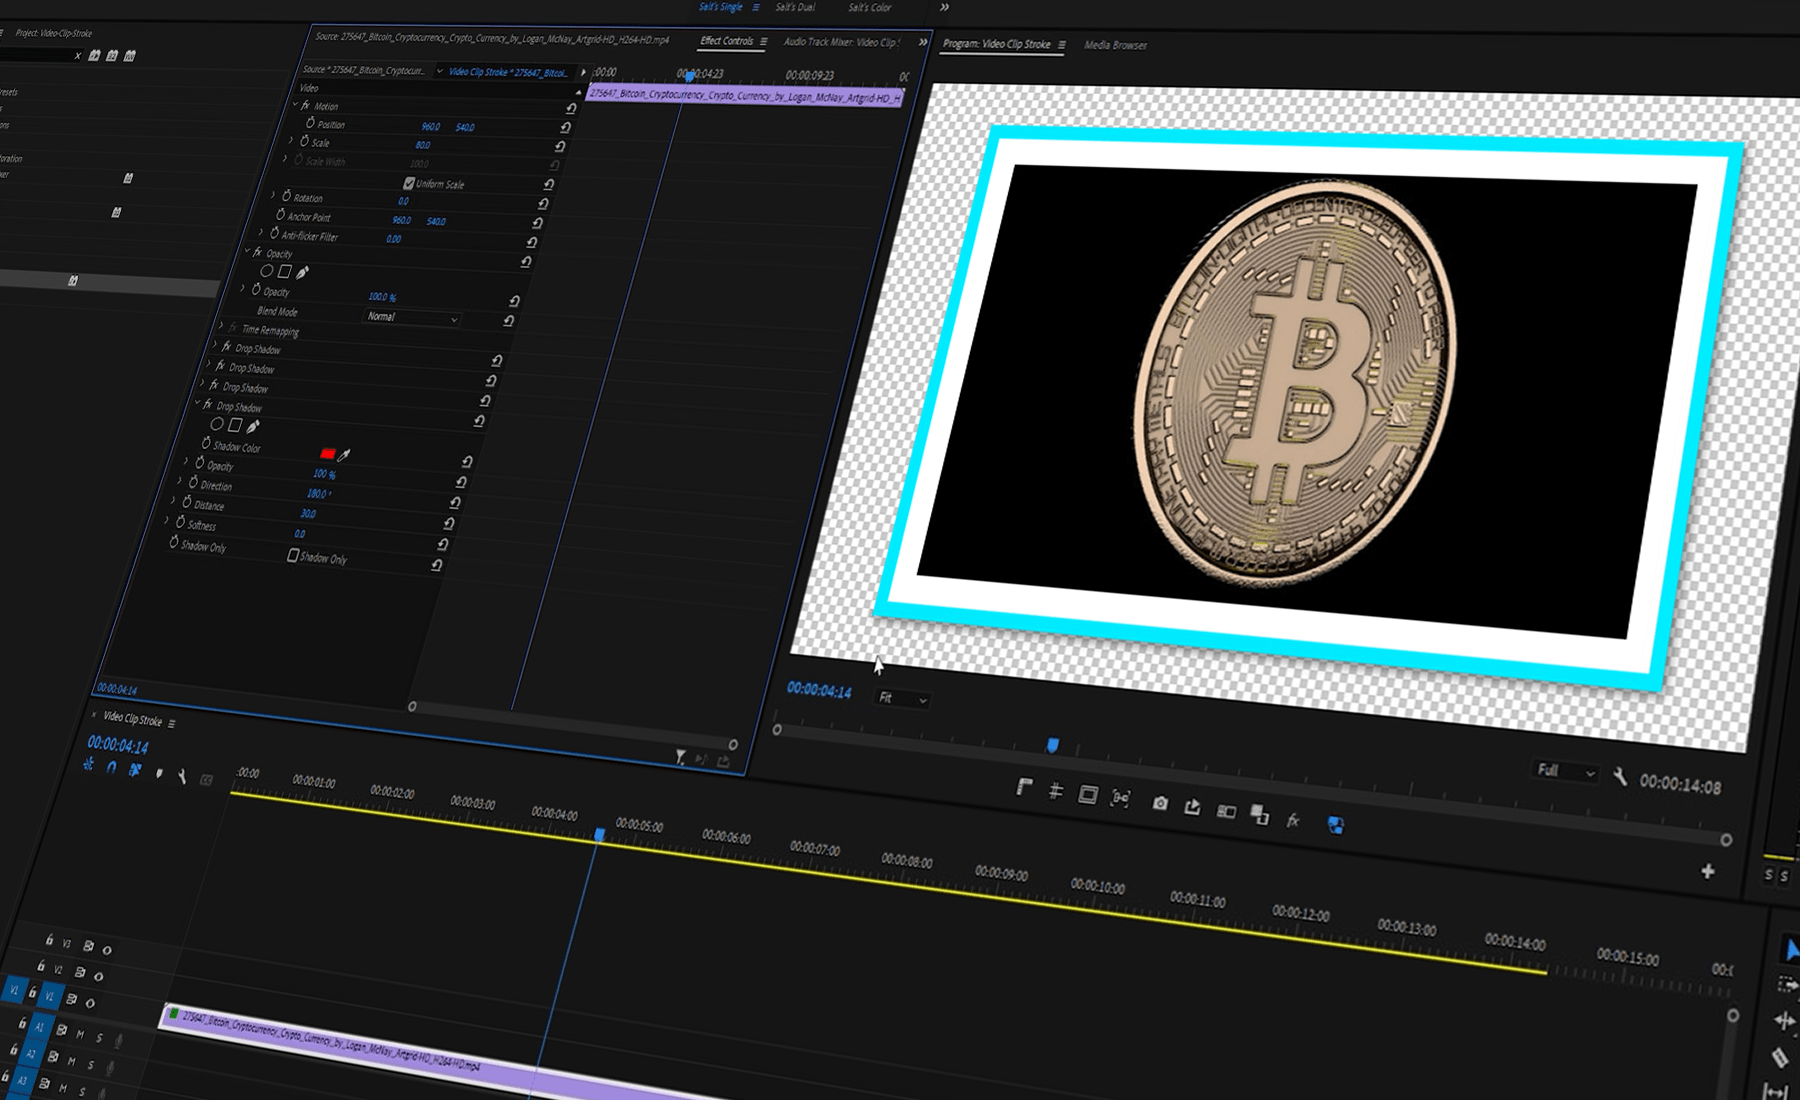Open the Fit zoom level dropdown

pos(902,699)
